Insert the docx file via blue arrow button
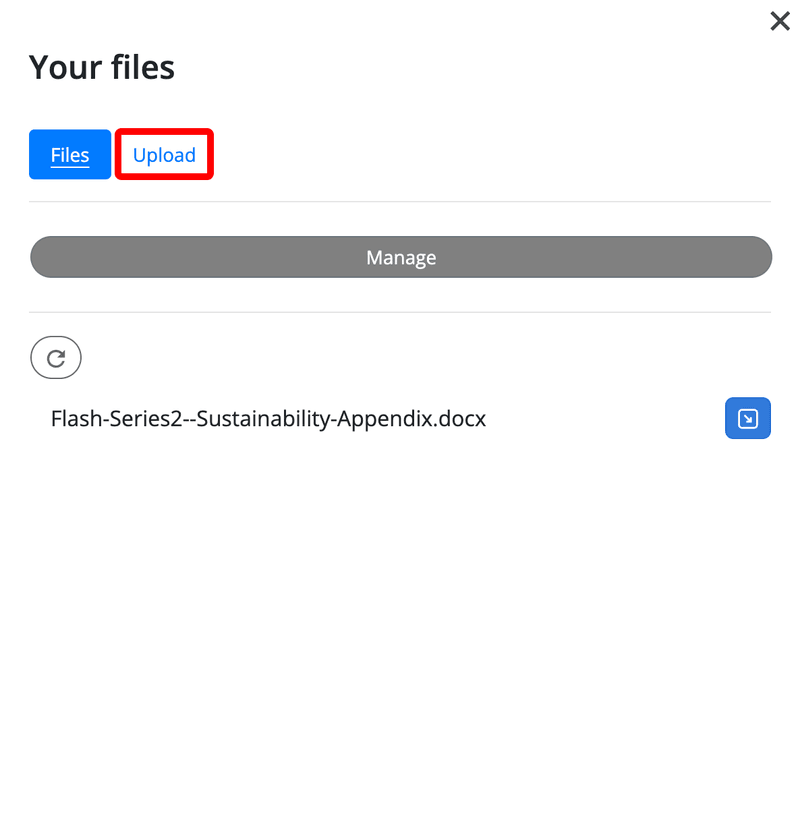The height and width of the screenshot is (839, 800). click(x=747, y=419)
